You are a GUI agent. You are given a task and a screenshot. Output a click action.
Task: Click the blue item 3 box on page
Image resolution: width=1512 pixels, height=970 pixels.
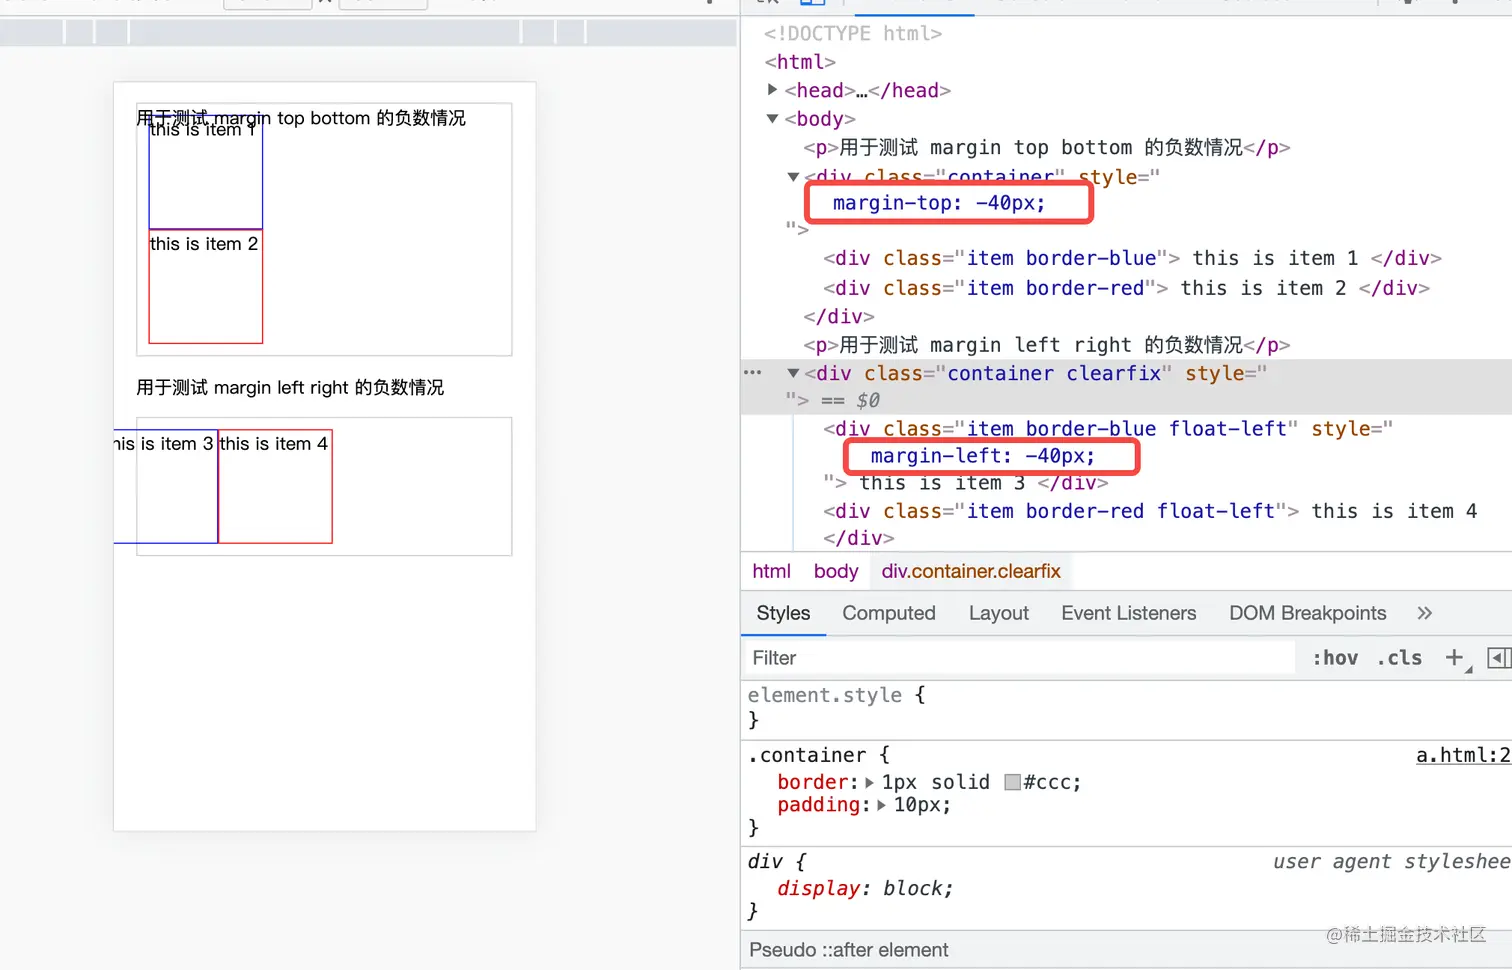[x=166, y=487]
